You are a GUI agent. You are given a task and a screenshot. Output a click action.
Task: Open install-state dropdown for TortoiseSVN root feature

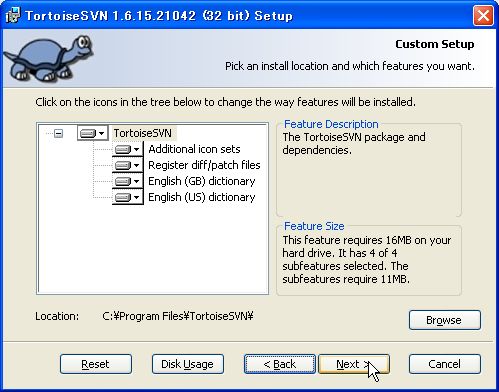pyautogui.click(x=93, y=133)
